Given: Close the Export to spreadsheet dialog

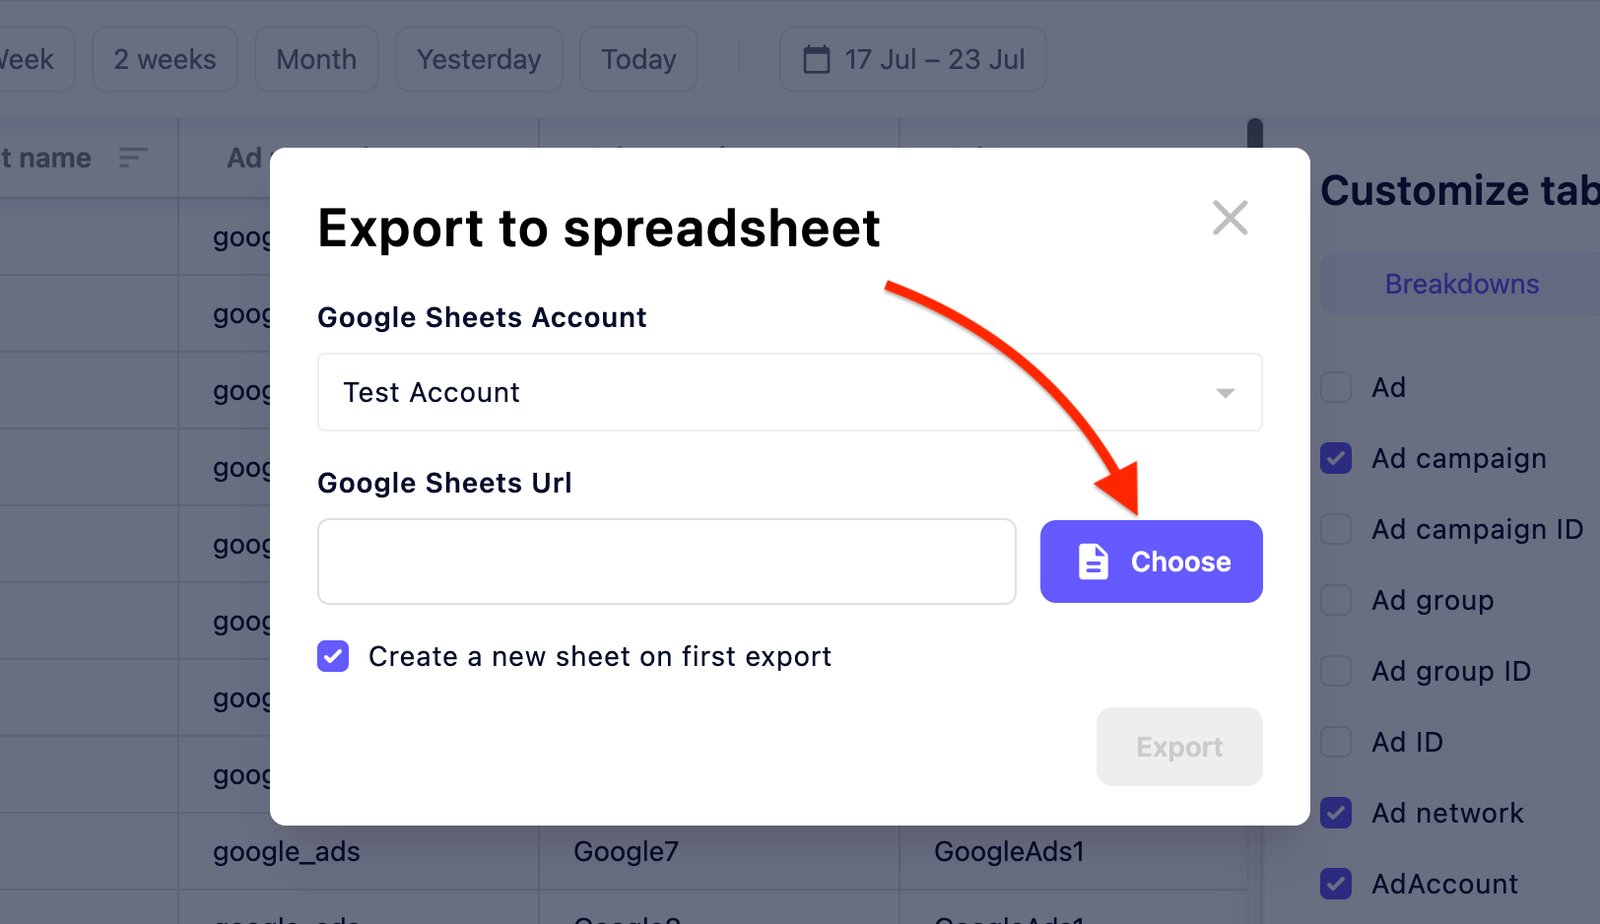Looking at the screenshot, I should point(1229,218).
